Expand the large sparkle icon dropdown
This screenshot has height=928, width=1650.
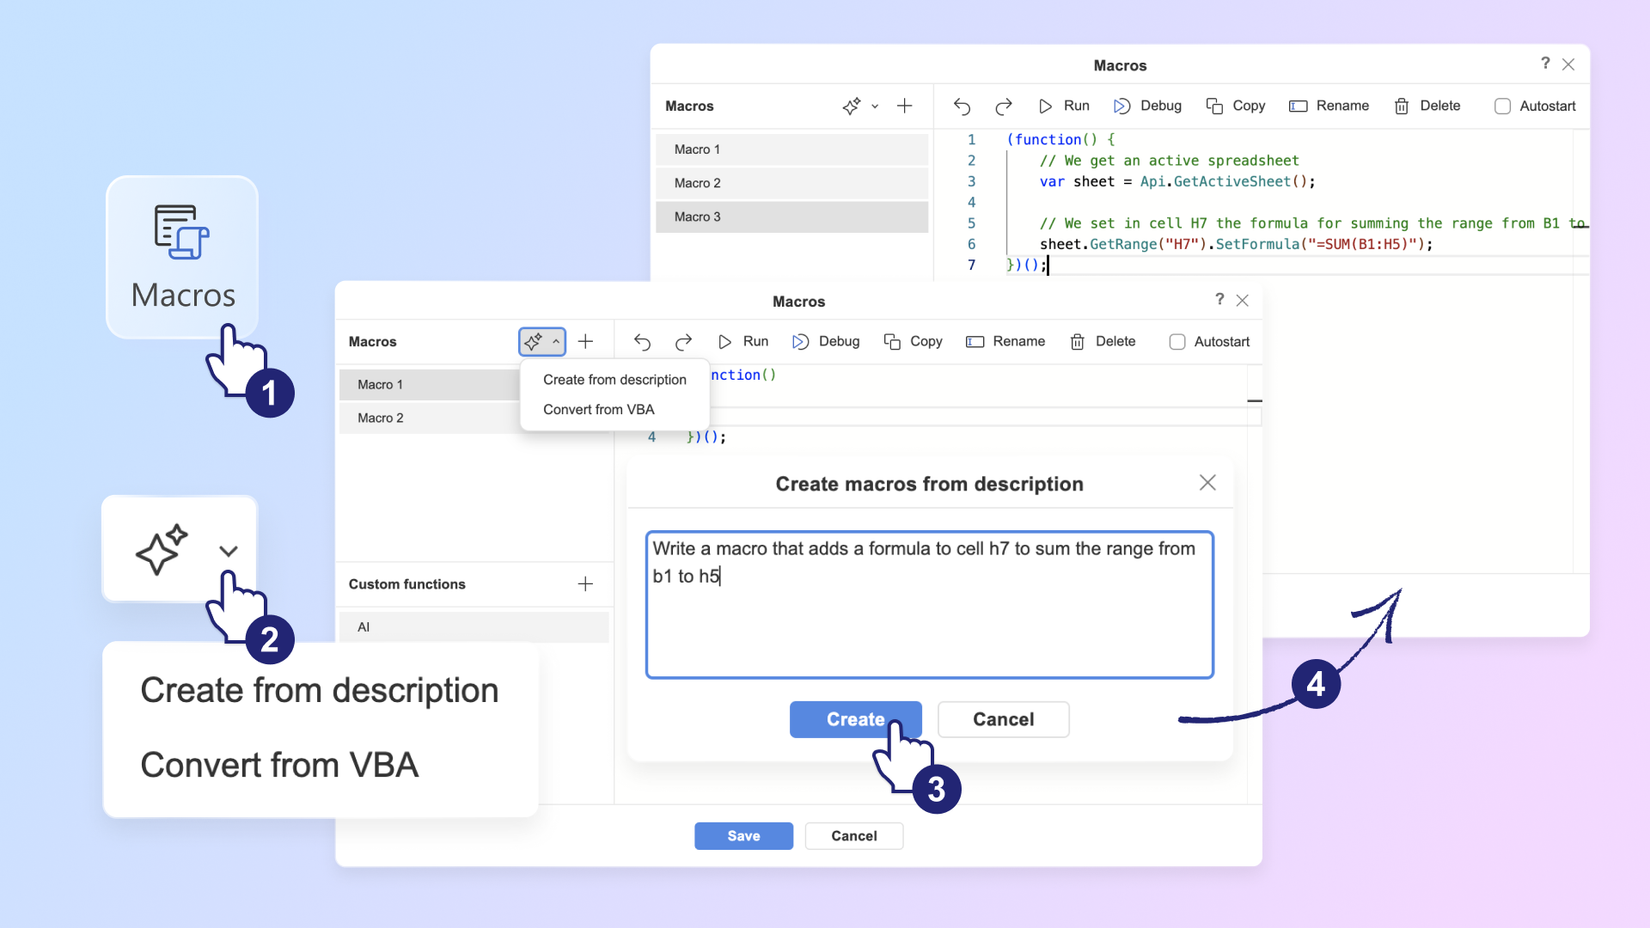(x=228, y=550)
